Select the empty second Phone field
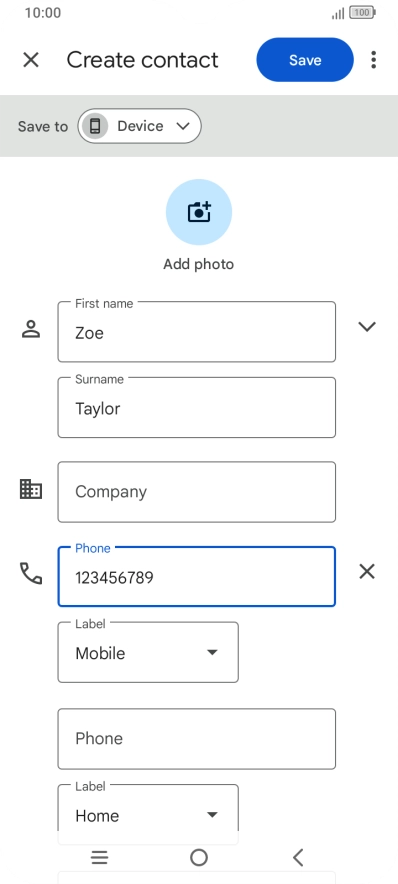398x884 pixels. [x=197, y=739]
